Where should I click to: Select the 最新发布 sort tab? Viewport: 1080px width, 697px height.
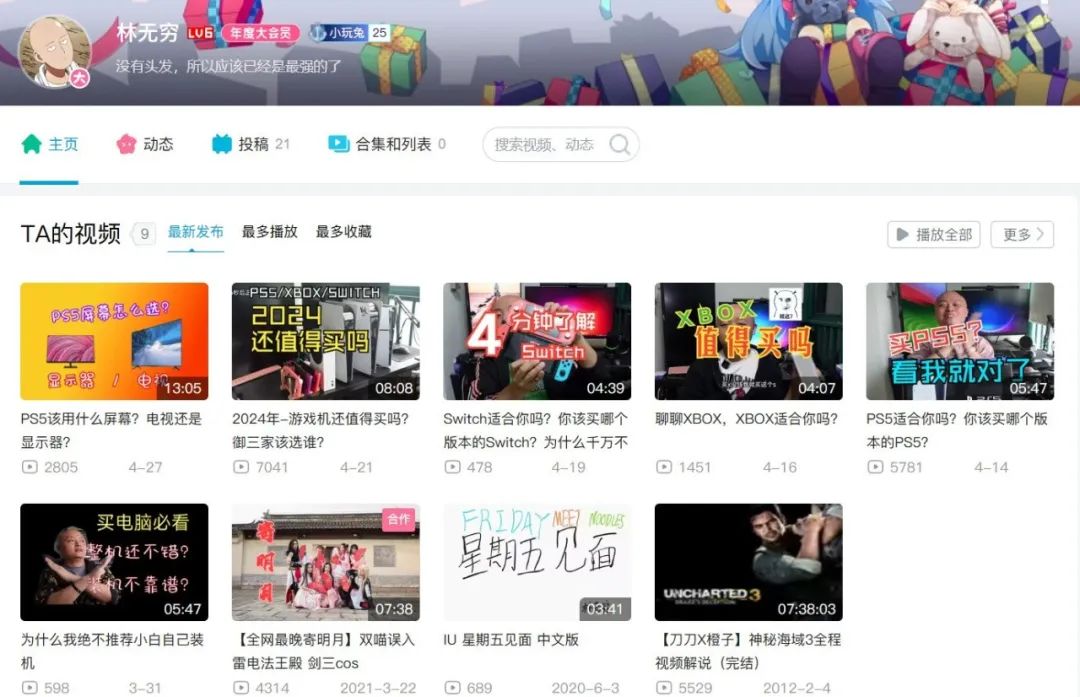(195, 232)
